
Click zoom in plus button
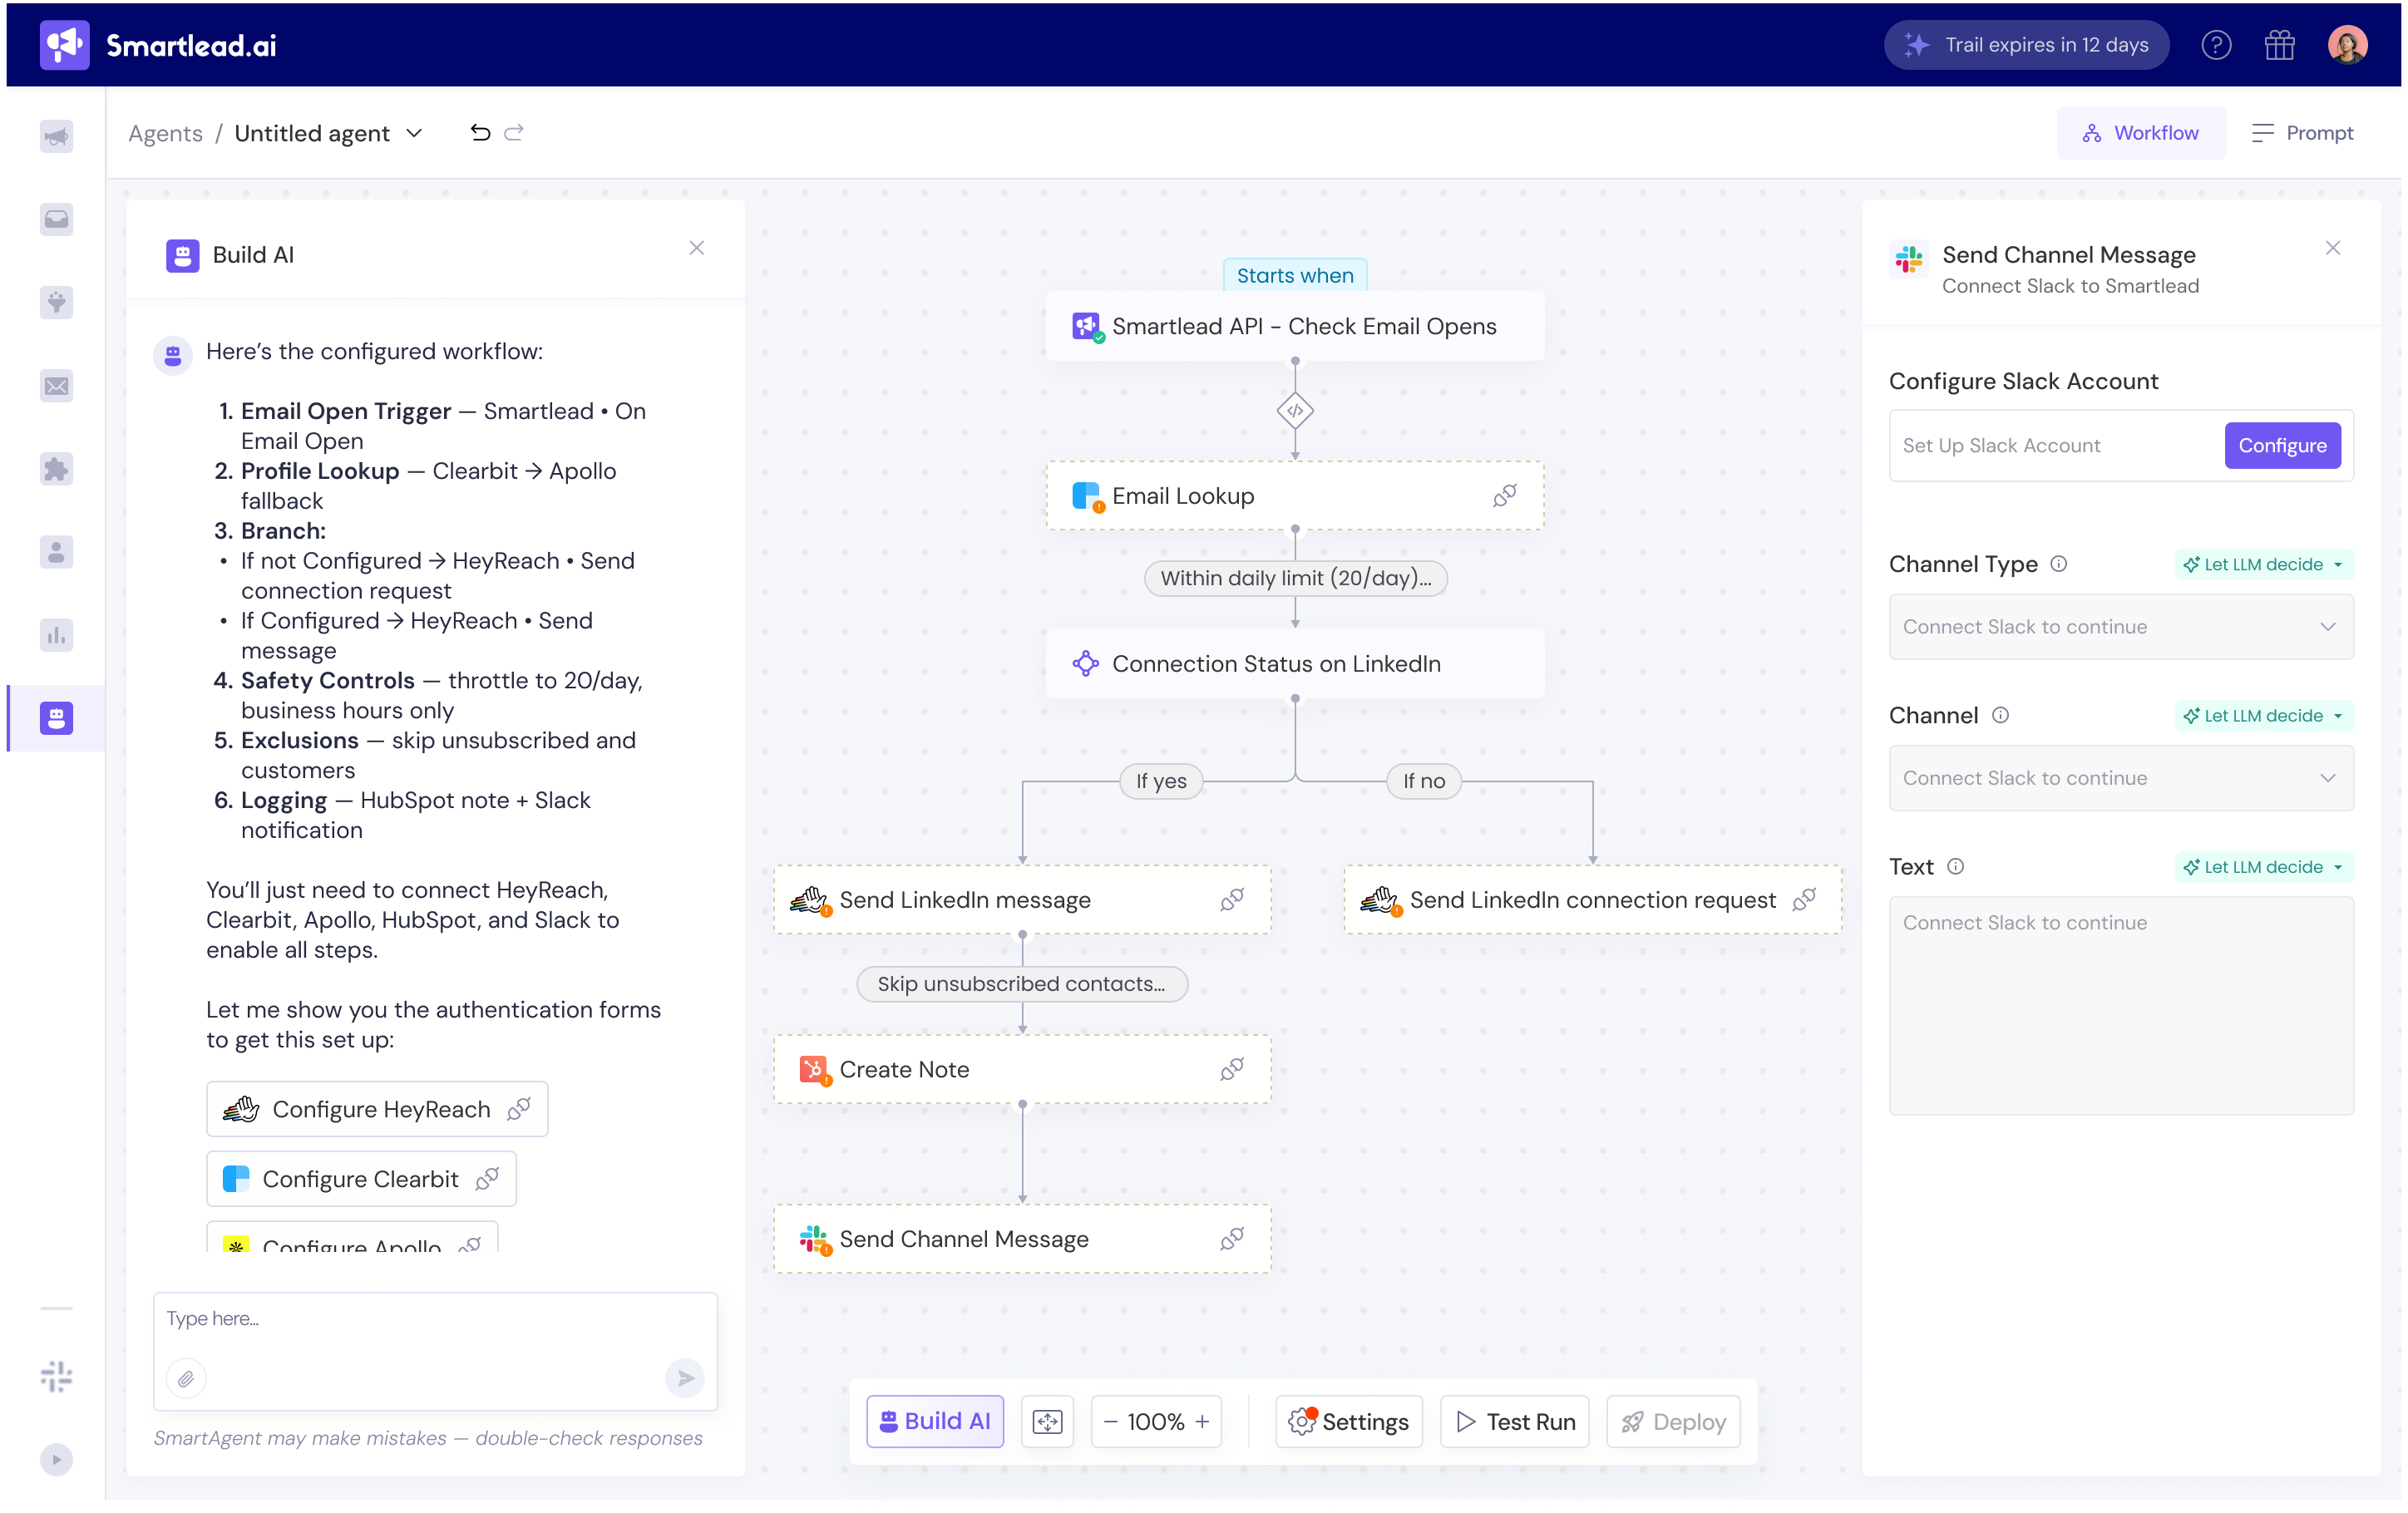[x=1202, y=1421]
